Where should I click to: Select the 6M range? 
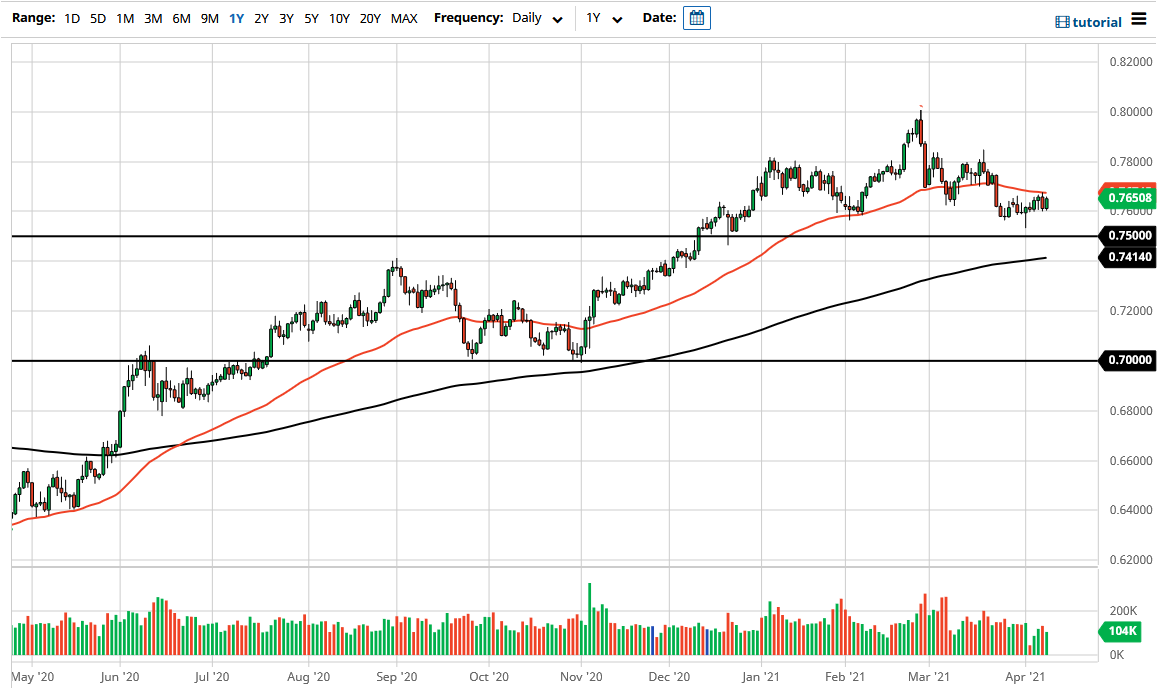[x=180, y=18]
